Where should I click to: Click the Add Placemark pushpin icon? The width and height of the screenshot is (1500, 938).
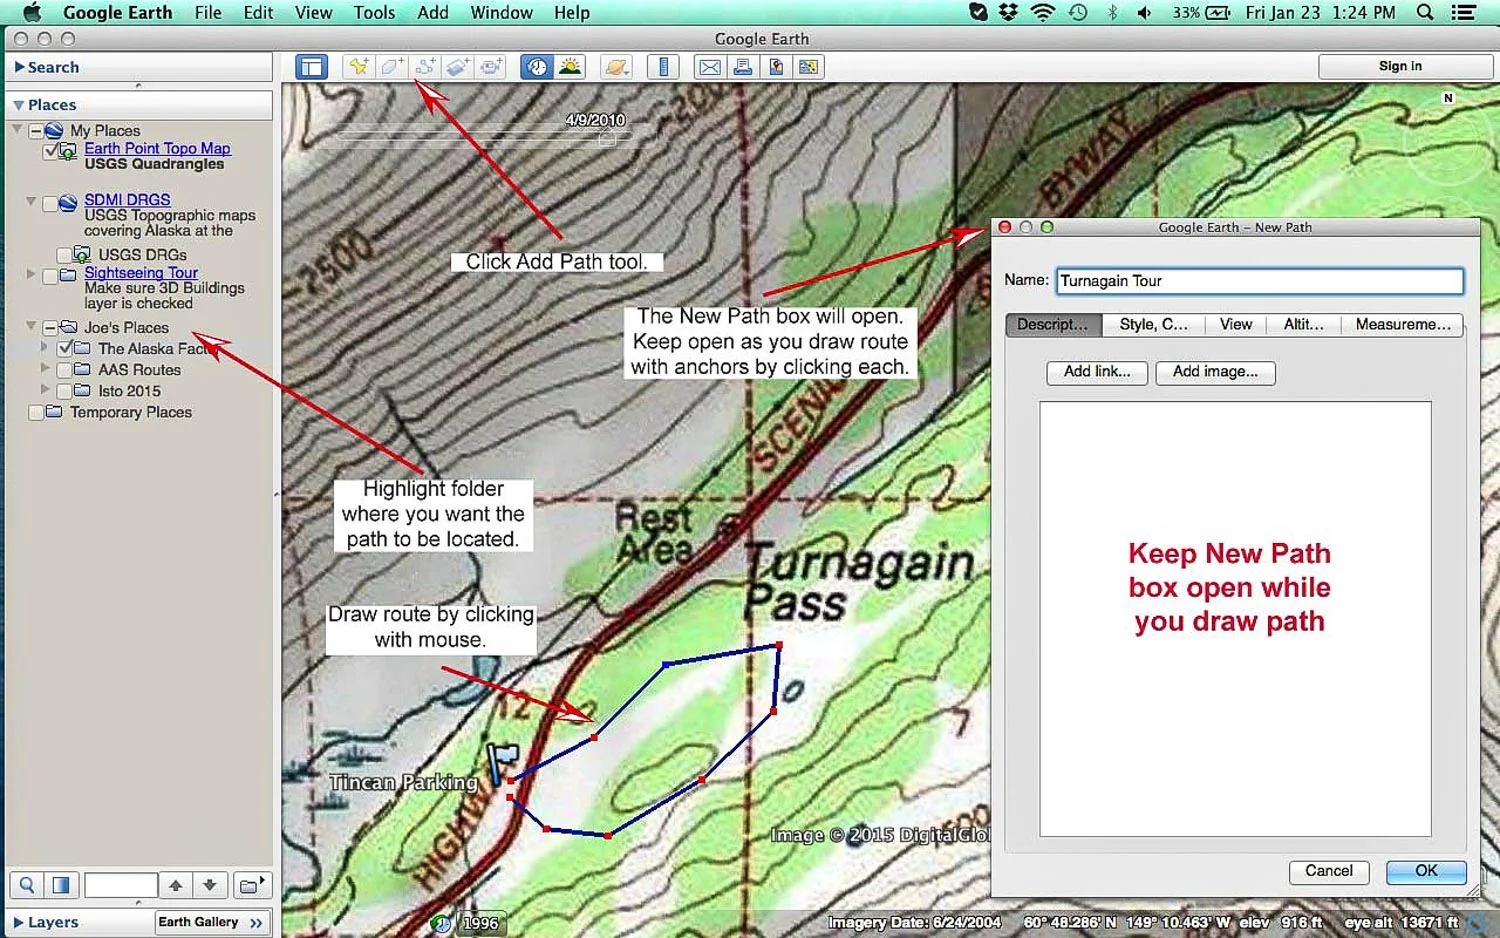coord(357,67)
